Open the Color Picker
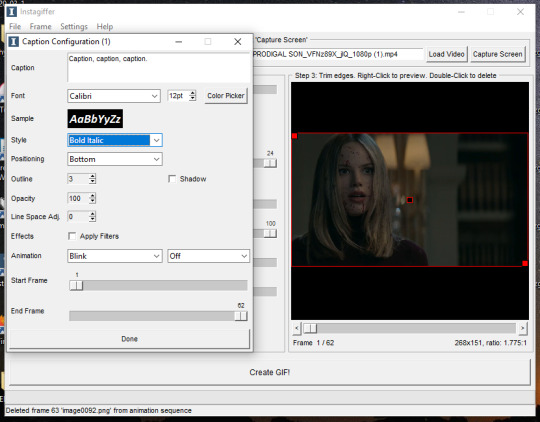The image size is (540, 422). 226,96
